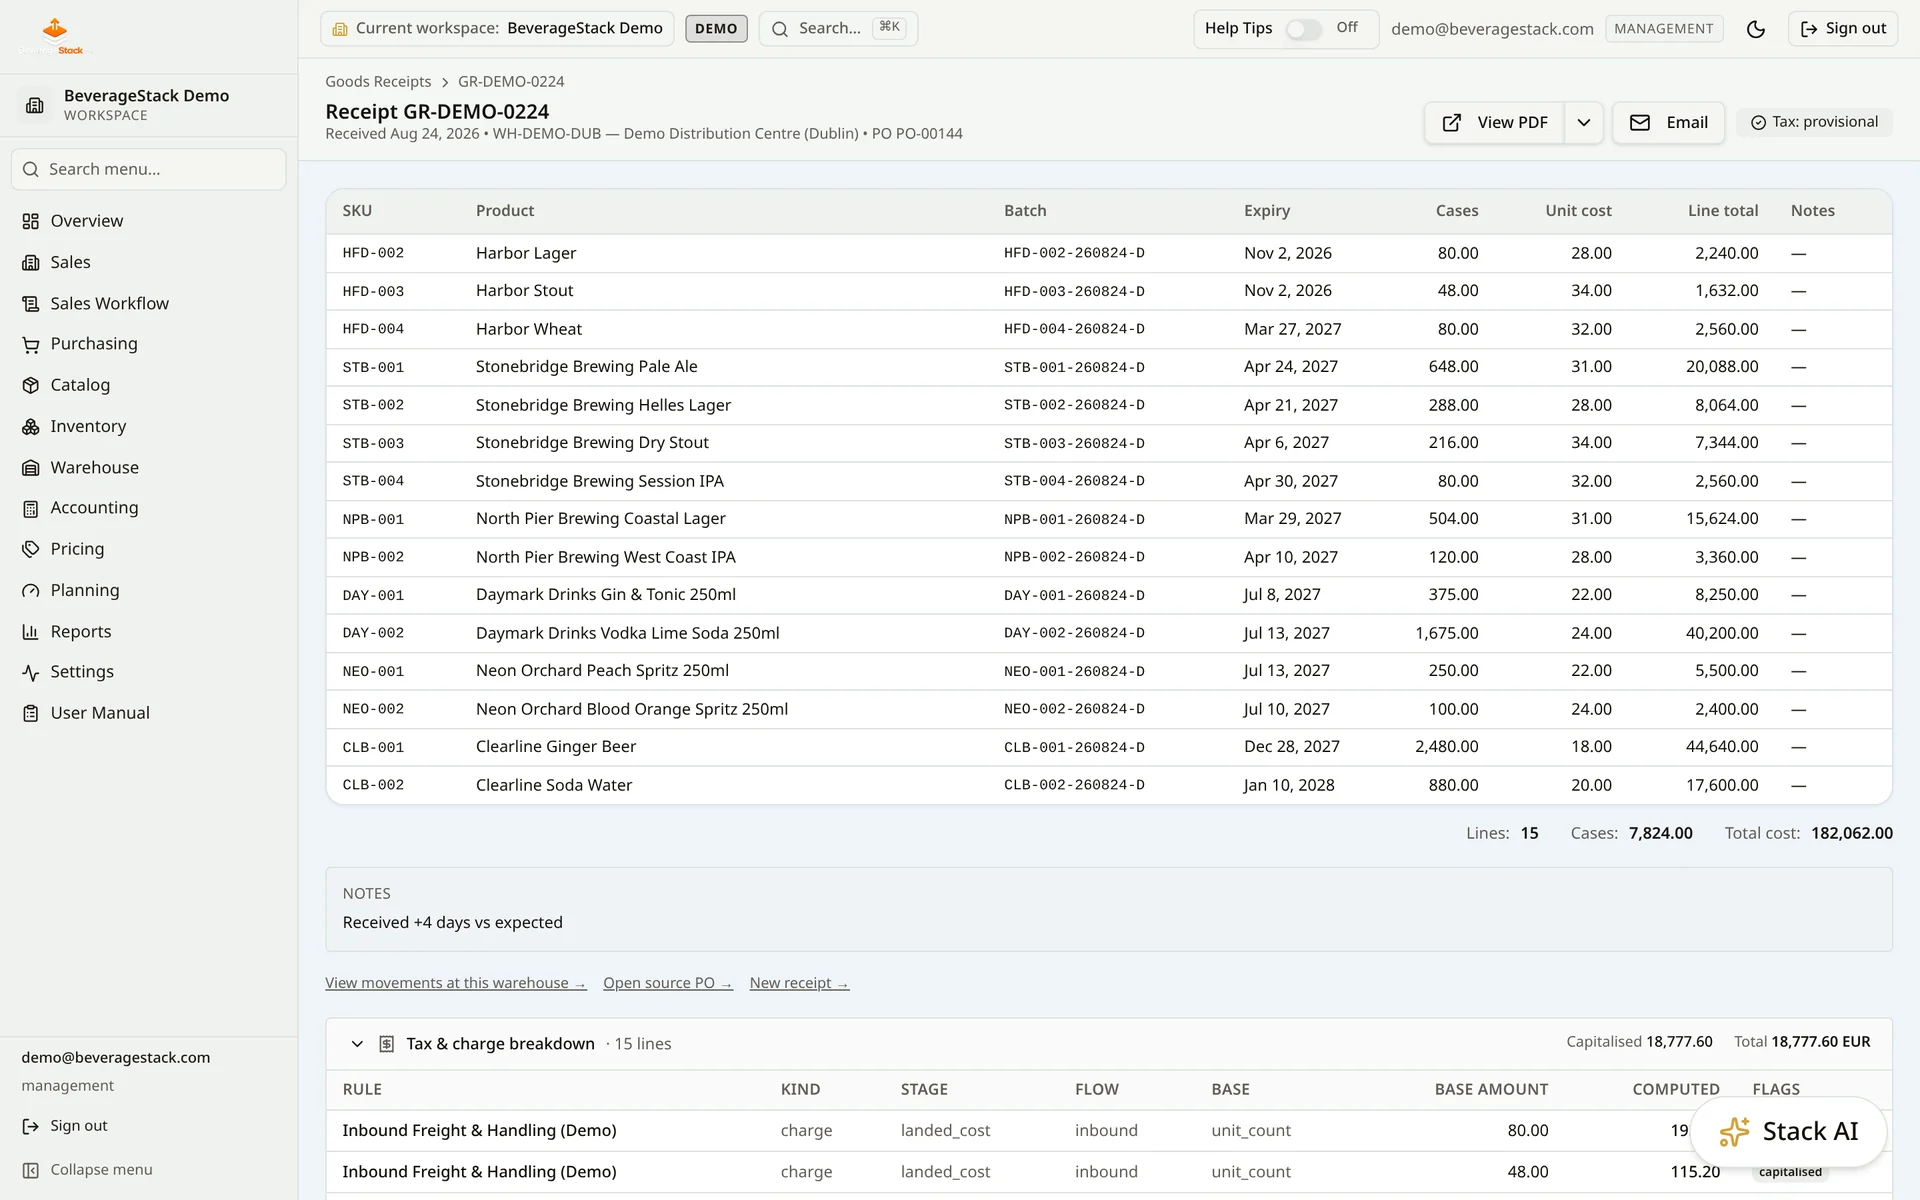
Task: Open the View PDF dropdown arrow
Action: tap(1584, 123)
